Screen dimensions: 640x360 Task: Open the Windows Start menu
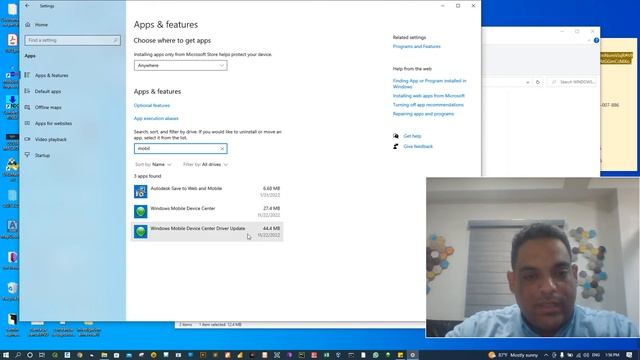click(x=6, y=355)
